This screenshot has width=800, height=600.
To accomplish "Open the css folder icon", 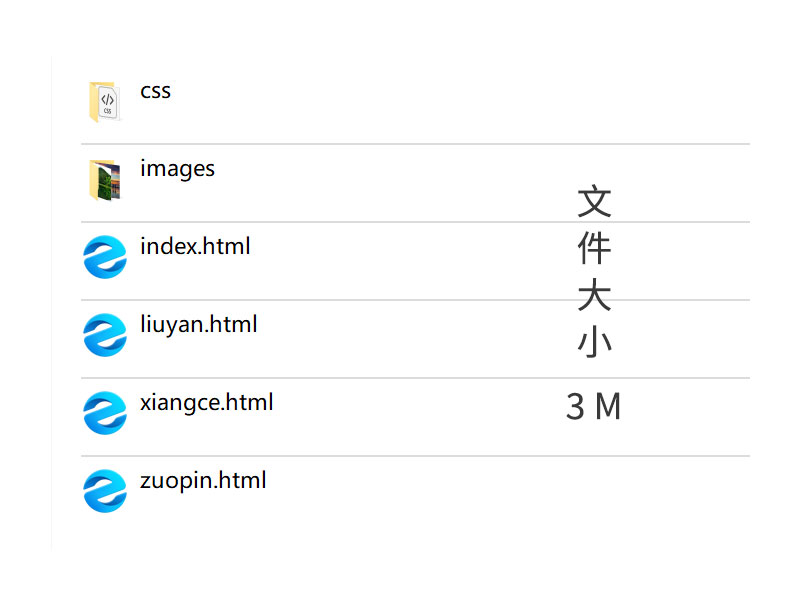I will pos(104,102).
